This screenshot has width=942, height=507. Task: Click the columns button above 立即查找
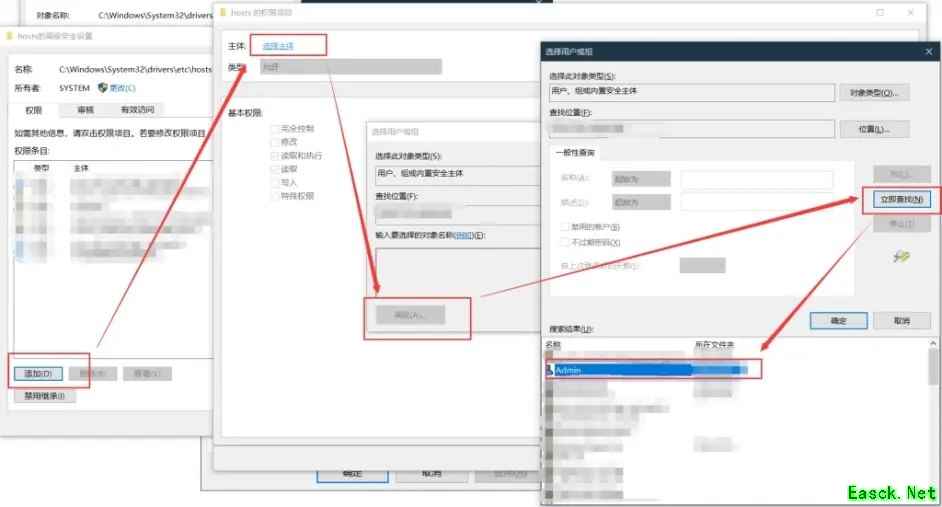point(901,174)
